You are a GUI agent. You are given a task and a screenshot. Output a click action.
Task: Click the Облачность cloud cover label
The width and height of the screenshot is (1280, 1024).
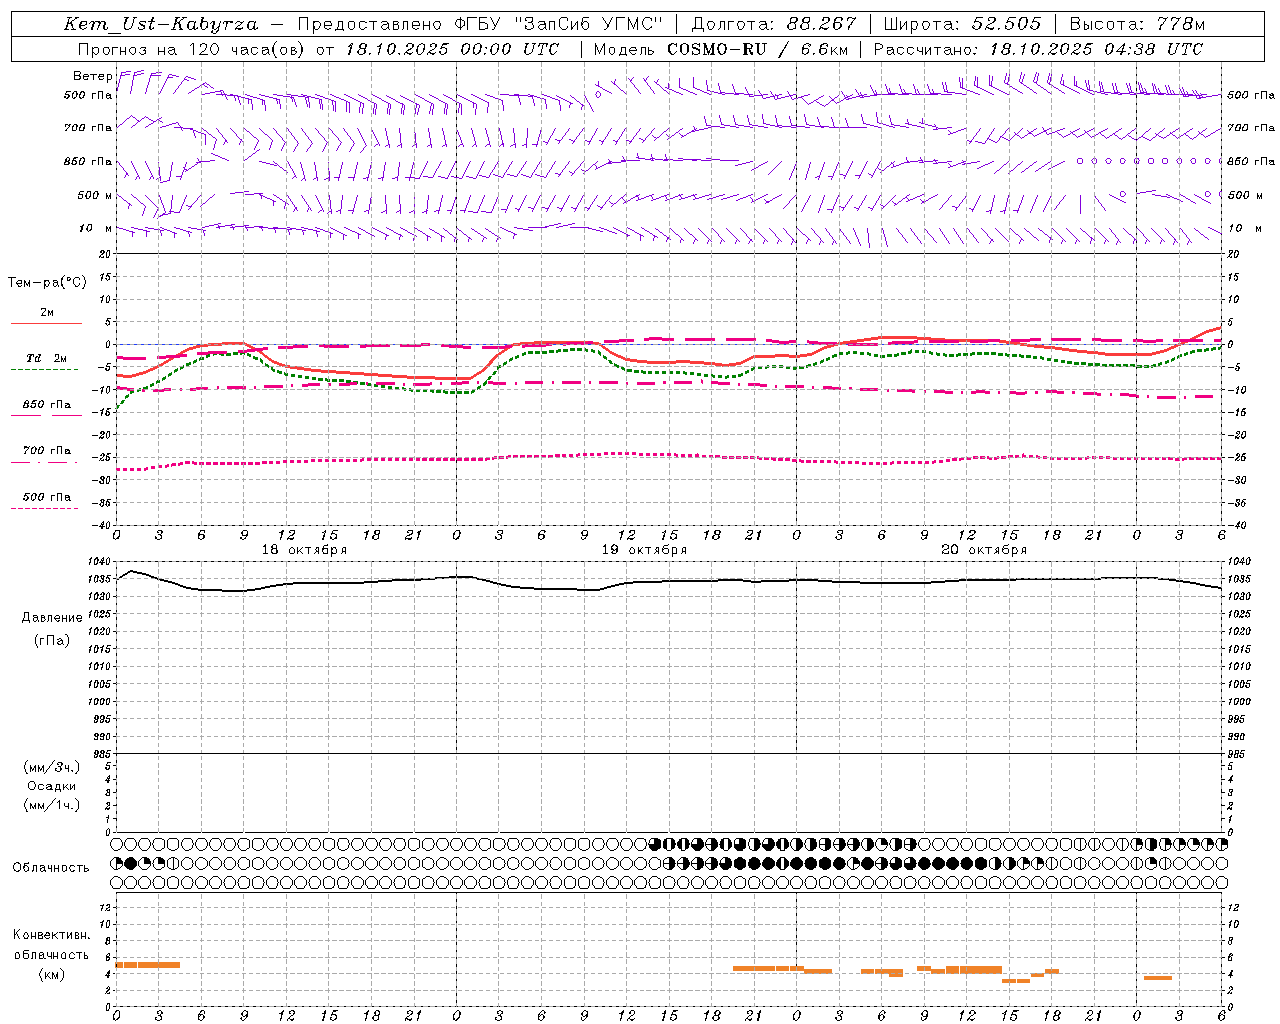click(x=51, y=867)
